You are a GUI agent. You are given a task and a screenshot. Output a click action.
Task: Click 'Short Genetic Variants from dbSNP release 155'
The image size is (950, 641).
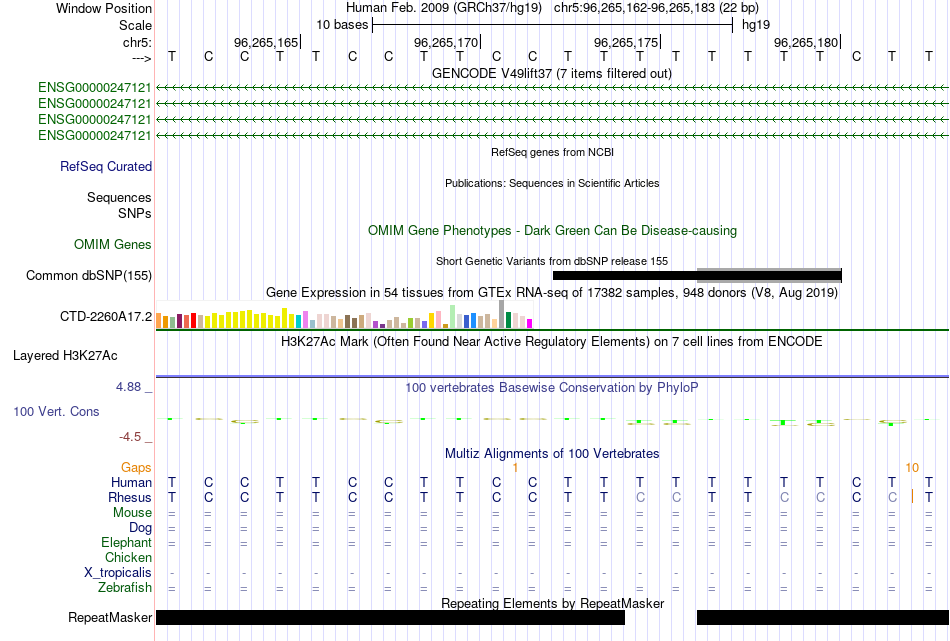tap(552, 261)
